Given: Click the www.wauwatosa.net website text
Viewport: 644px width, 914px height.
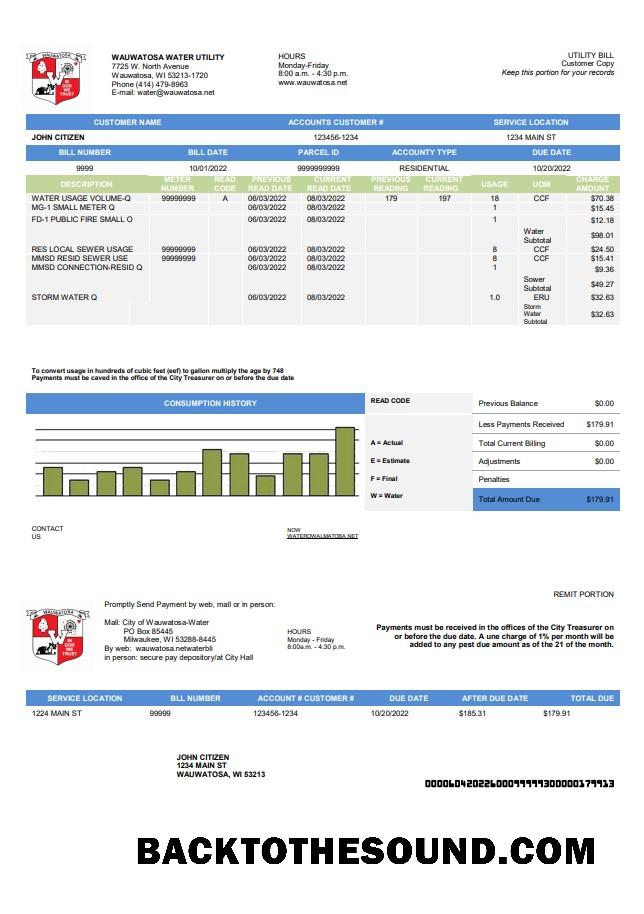Looking at the screenshot, I should [x=312, y=83].
